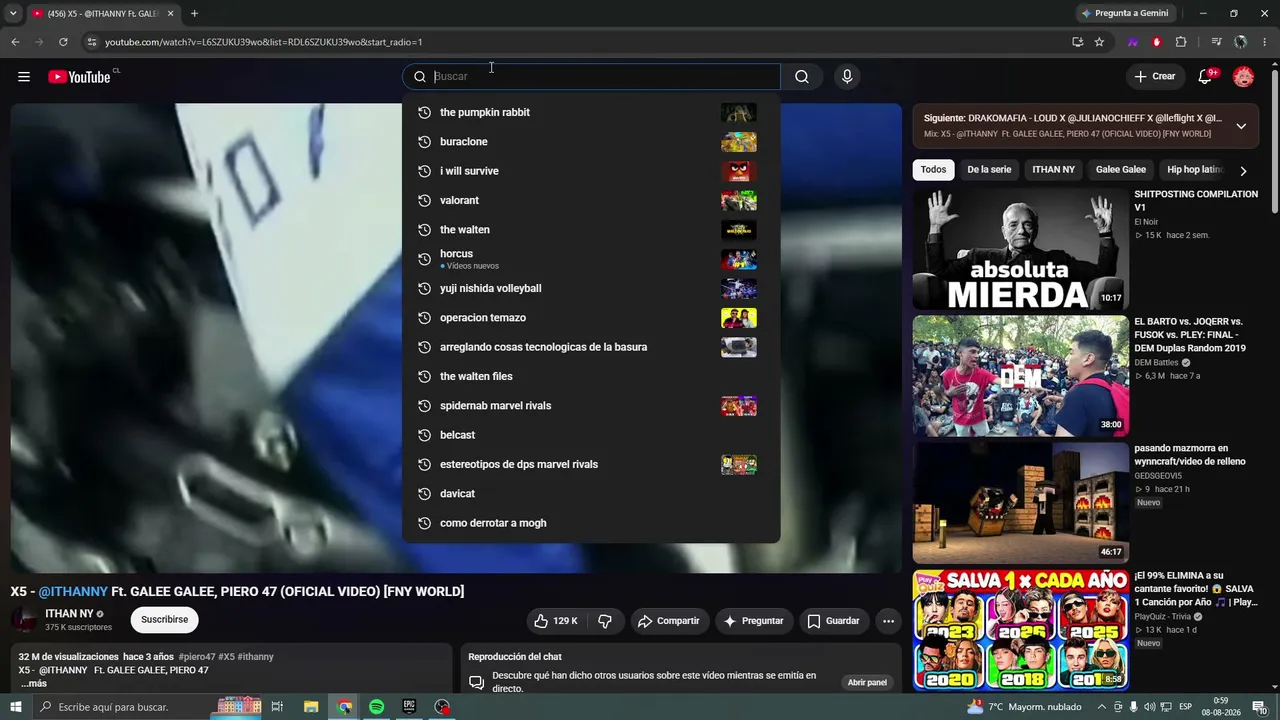The image size is (1280, 720).
Task: Open the 'EL BARTO vs. JOQERR' video thumbnail
Action: [1021, 376]
